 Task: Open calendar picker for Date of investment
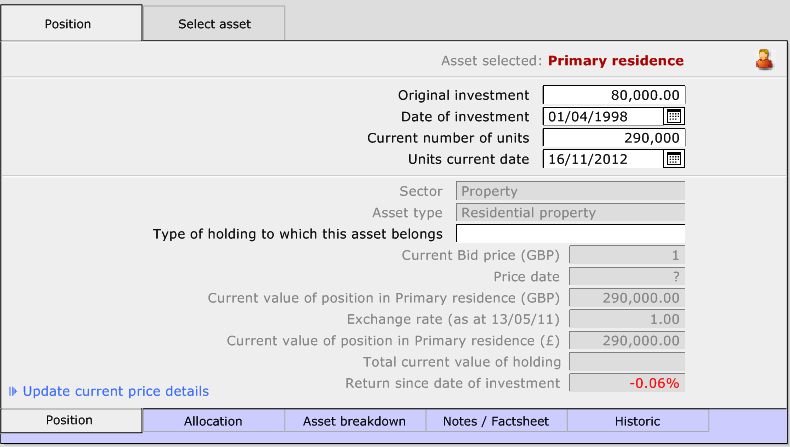[674, 117]
